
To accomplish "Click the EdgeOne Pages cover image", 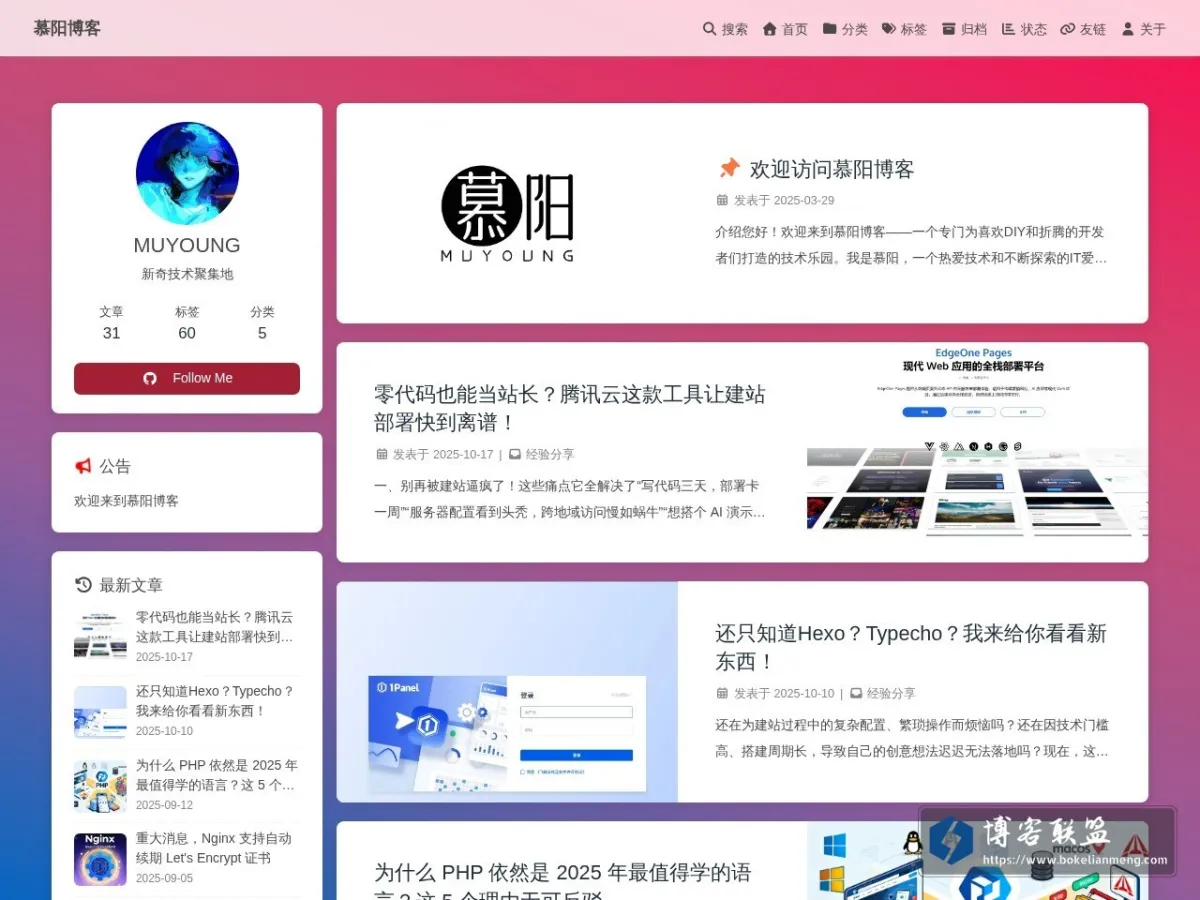I will click(x=977, y=452).
